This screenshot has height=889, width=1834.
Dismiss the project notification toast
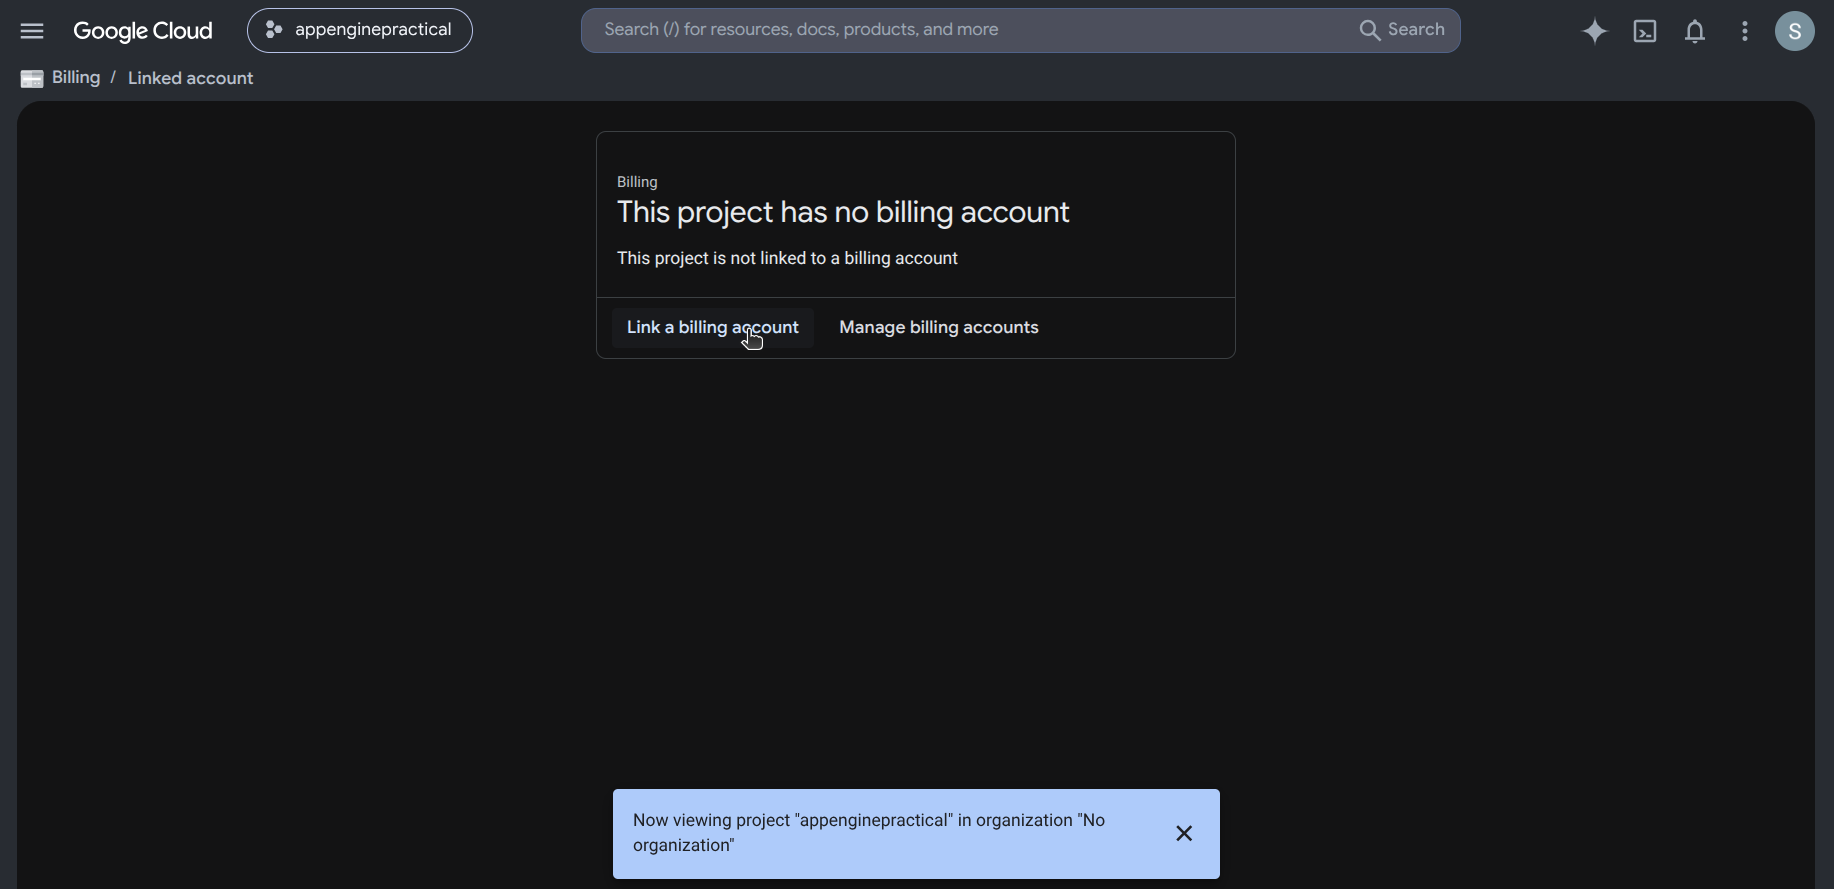coord(1184,833)
